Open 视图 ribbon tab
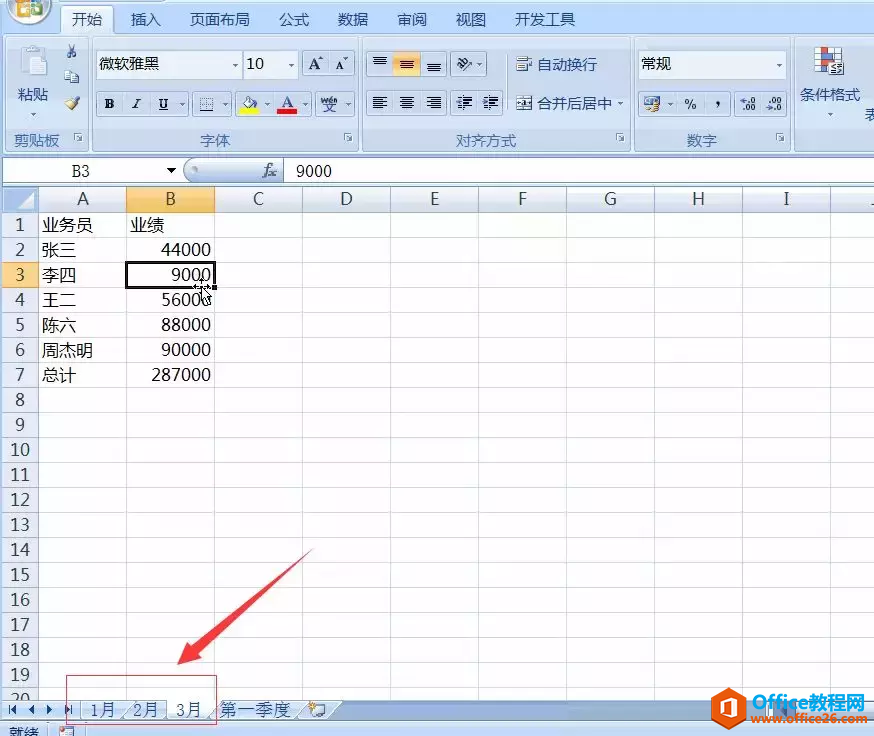This screenshot has height=736, width=874. 471,20
